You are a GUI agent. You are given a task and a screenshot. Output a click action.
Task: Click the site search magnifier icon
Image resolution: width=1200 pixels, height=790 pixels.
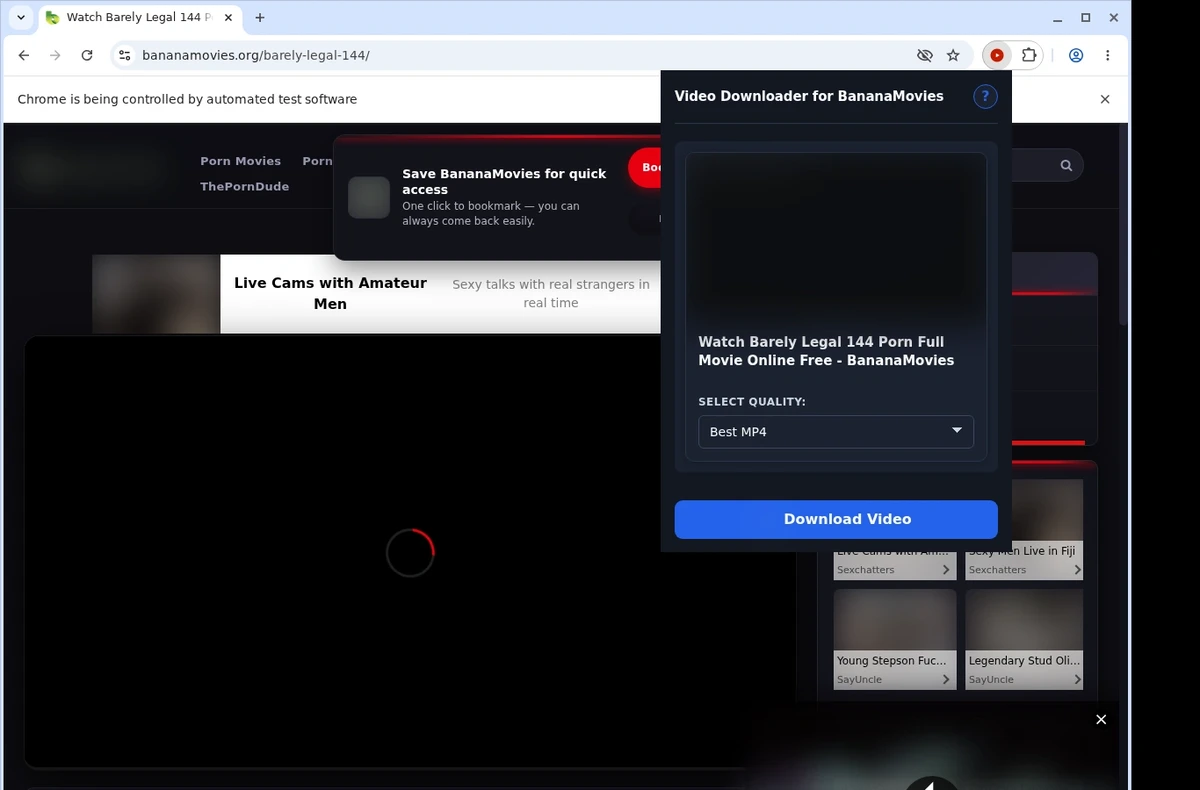(1066, 165)
